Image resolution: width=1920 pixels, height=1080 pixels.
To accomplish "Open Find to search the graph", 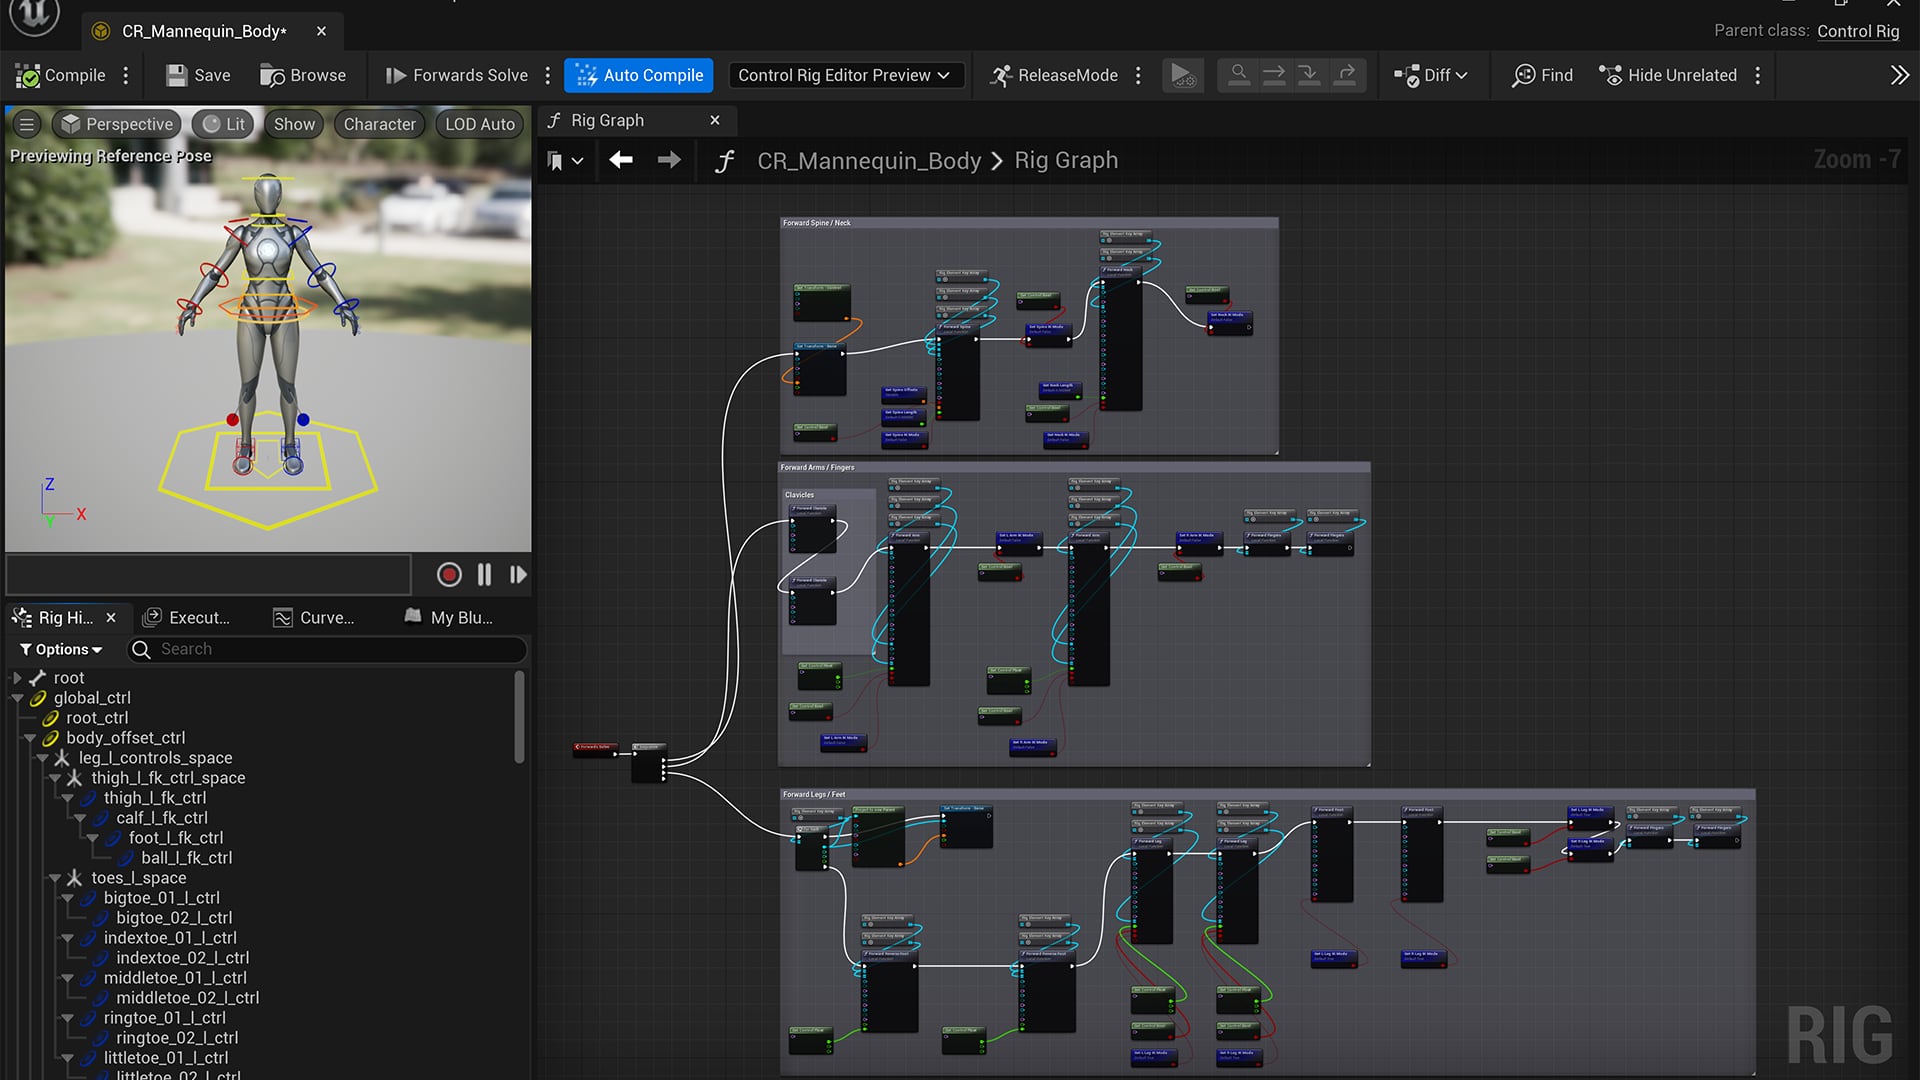I will coord(1540,74).
